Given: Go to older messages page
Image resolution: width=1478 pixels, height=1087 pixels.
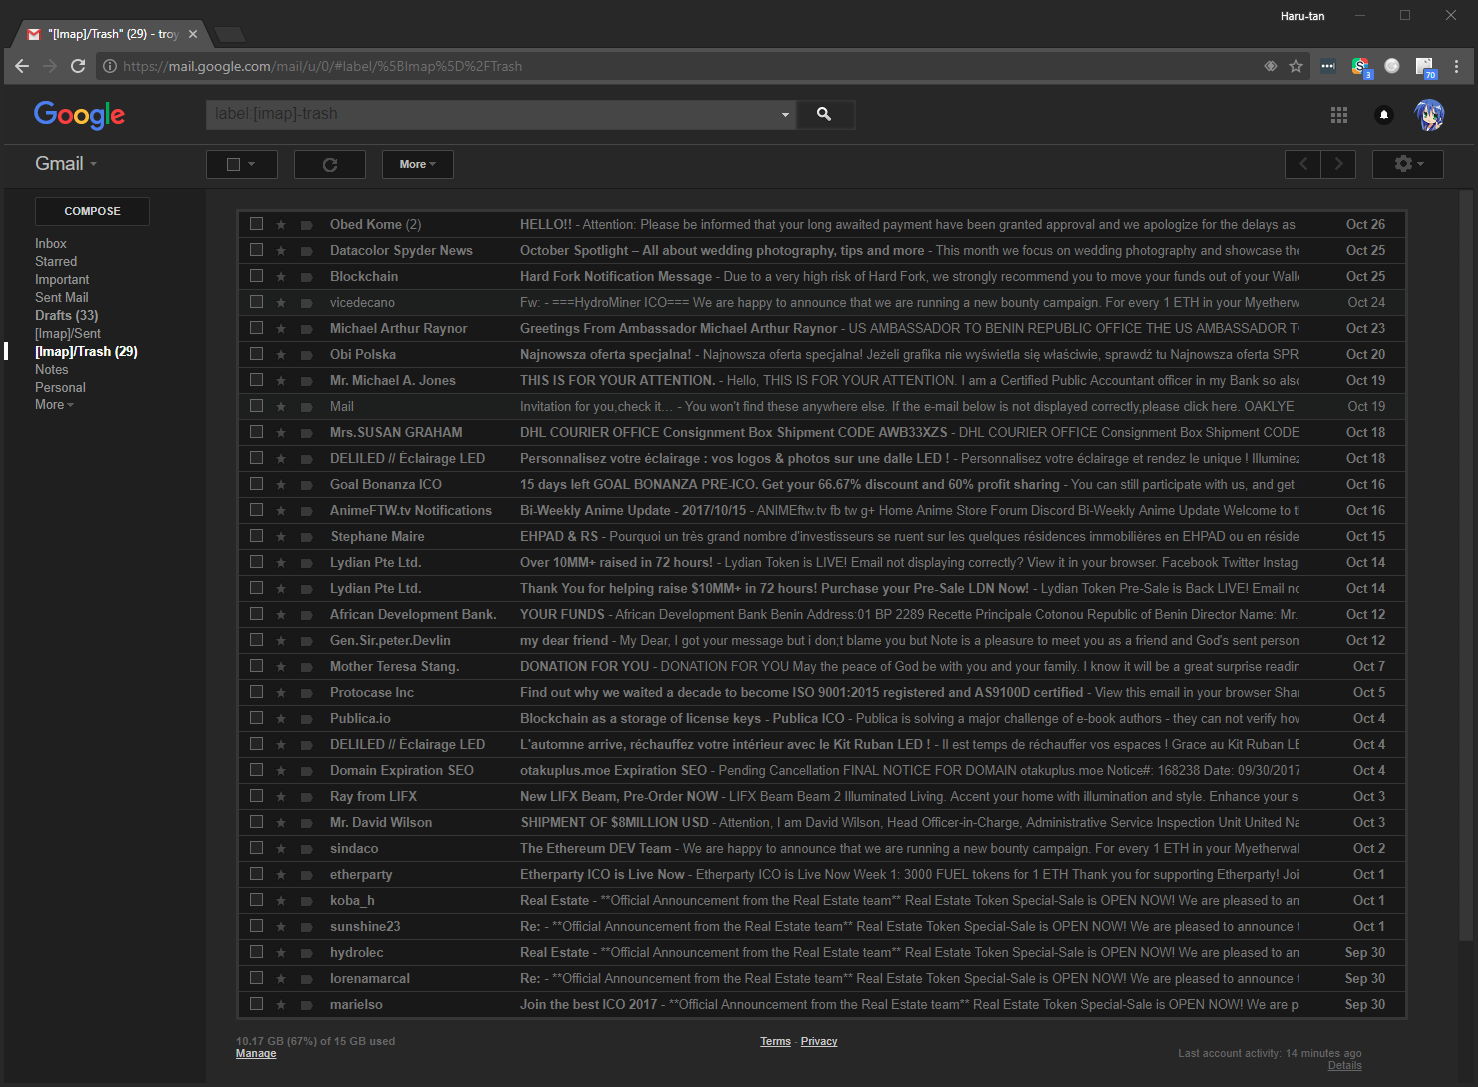Looking at the screenshot, I should click(1338, 164).
